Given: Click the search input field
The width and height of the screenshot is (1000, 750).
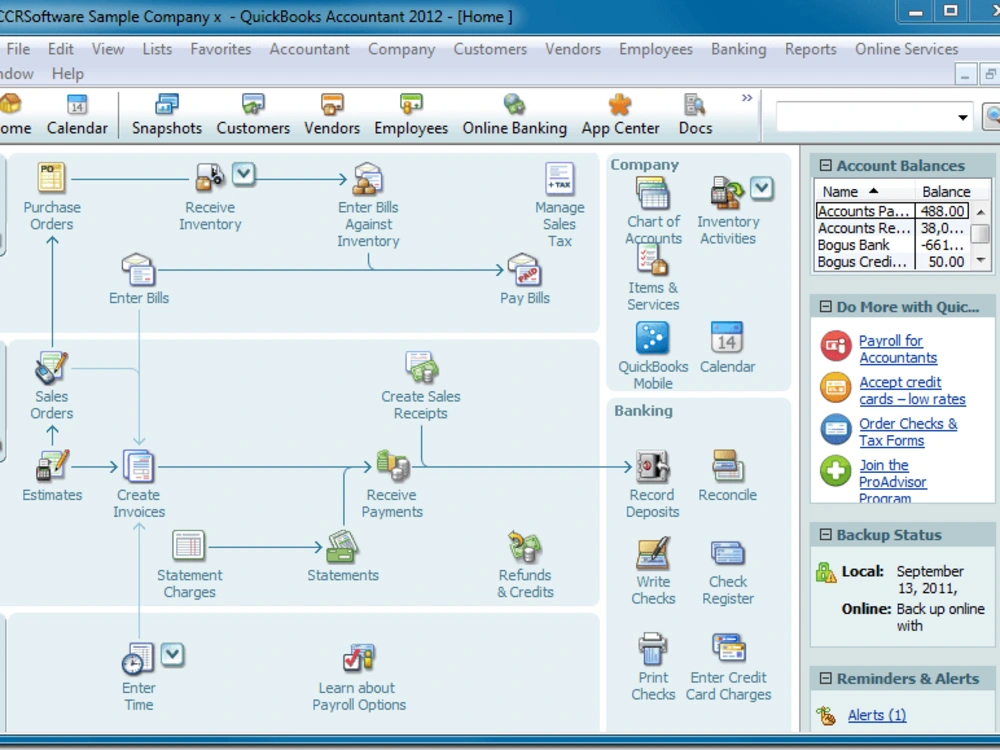Looking at the screenshot, I should coord(865,117).
